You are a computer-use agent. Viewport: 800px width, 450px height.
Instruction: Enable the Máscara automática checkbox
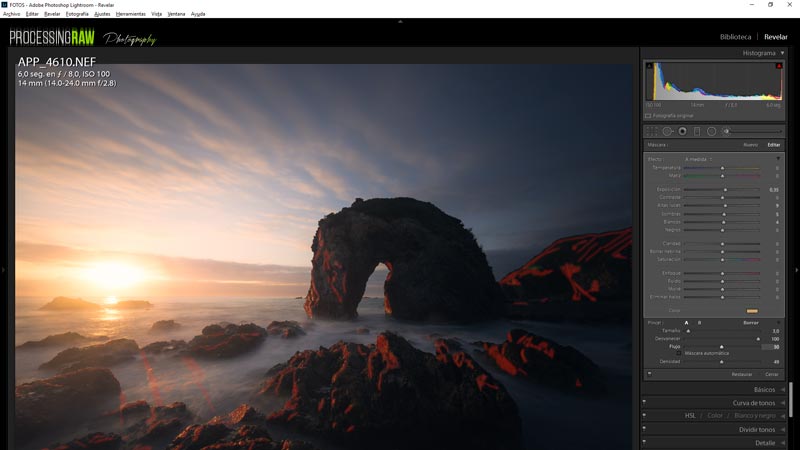tap(679, 353)
